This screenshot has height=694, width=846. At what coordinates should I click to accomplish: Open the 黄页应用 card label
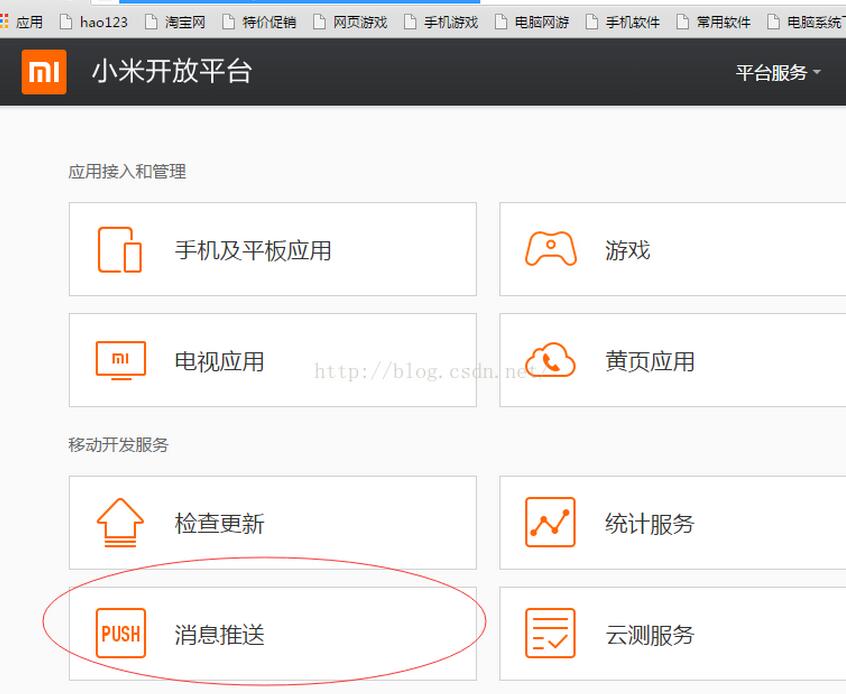[650, 362]
